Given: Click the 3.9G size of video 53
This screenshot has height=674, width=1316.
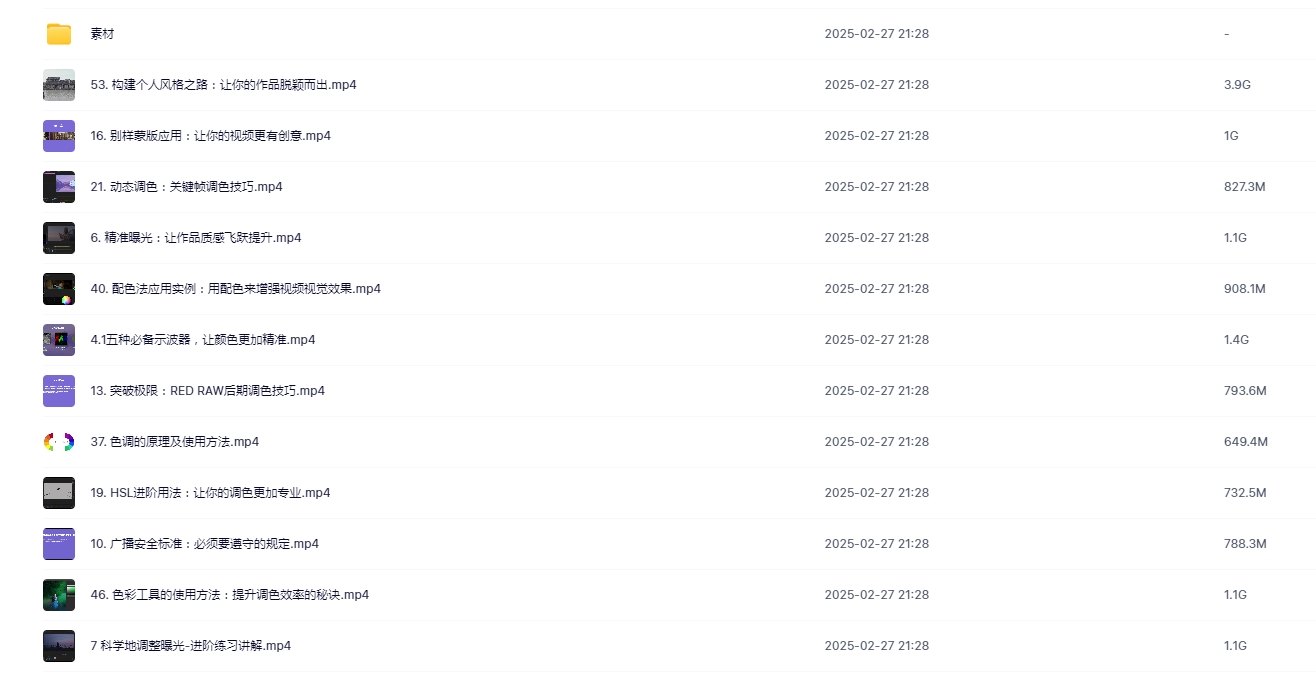Looking at the screenshot, I should click(1237, 85).
